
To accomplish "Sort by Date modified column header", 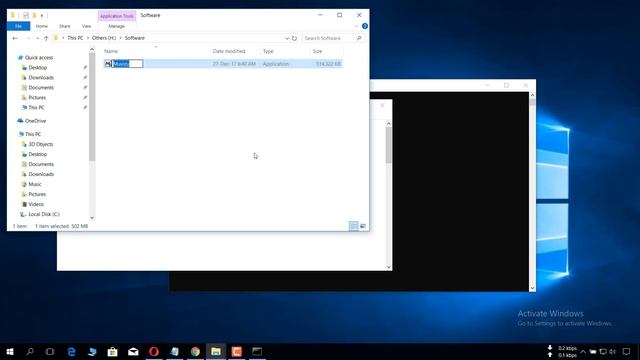I will click(229, 51).
